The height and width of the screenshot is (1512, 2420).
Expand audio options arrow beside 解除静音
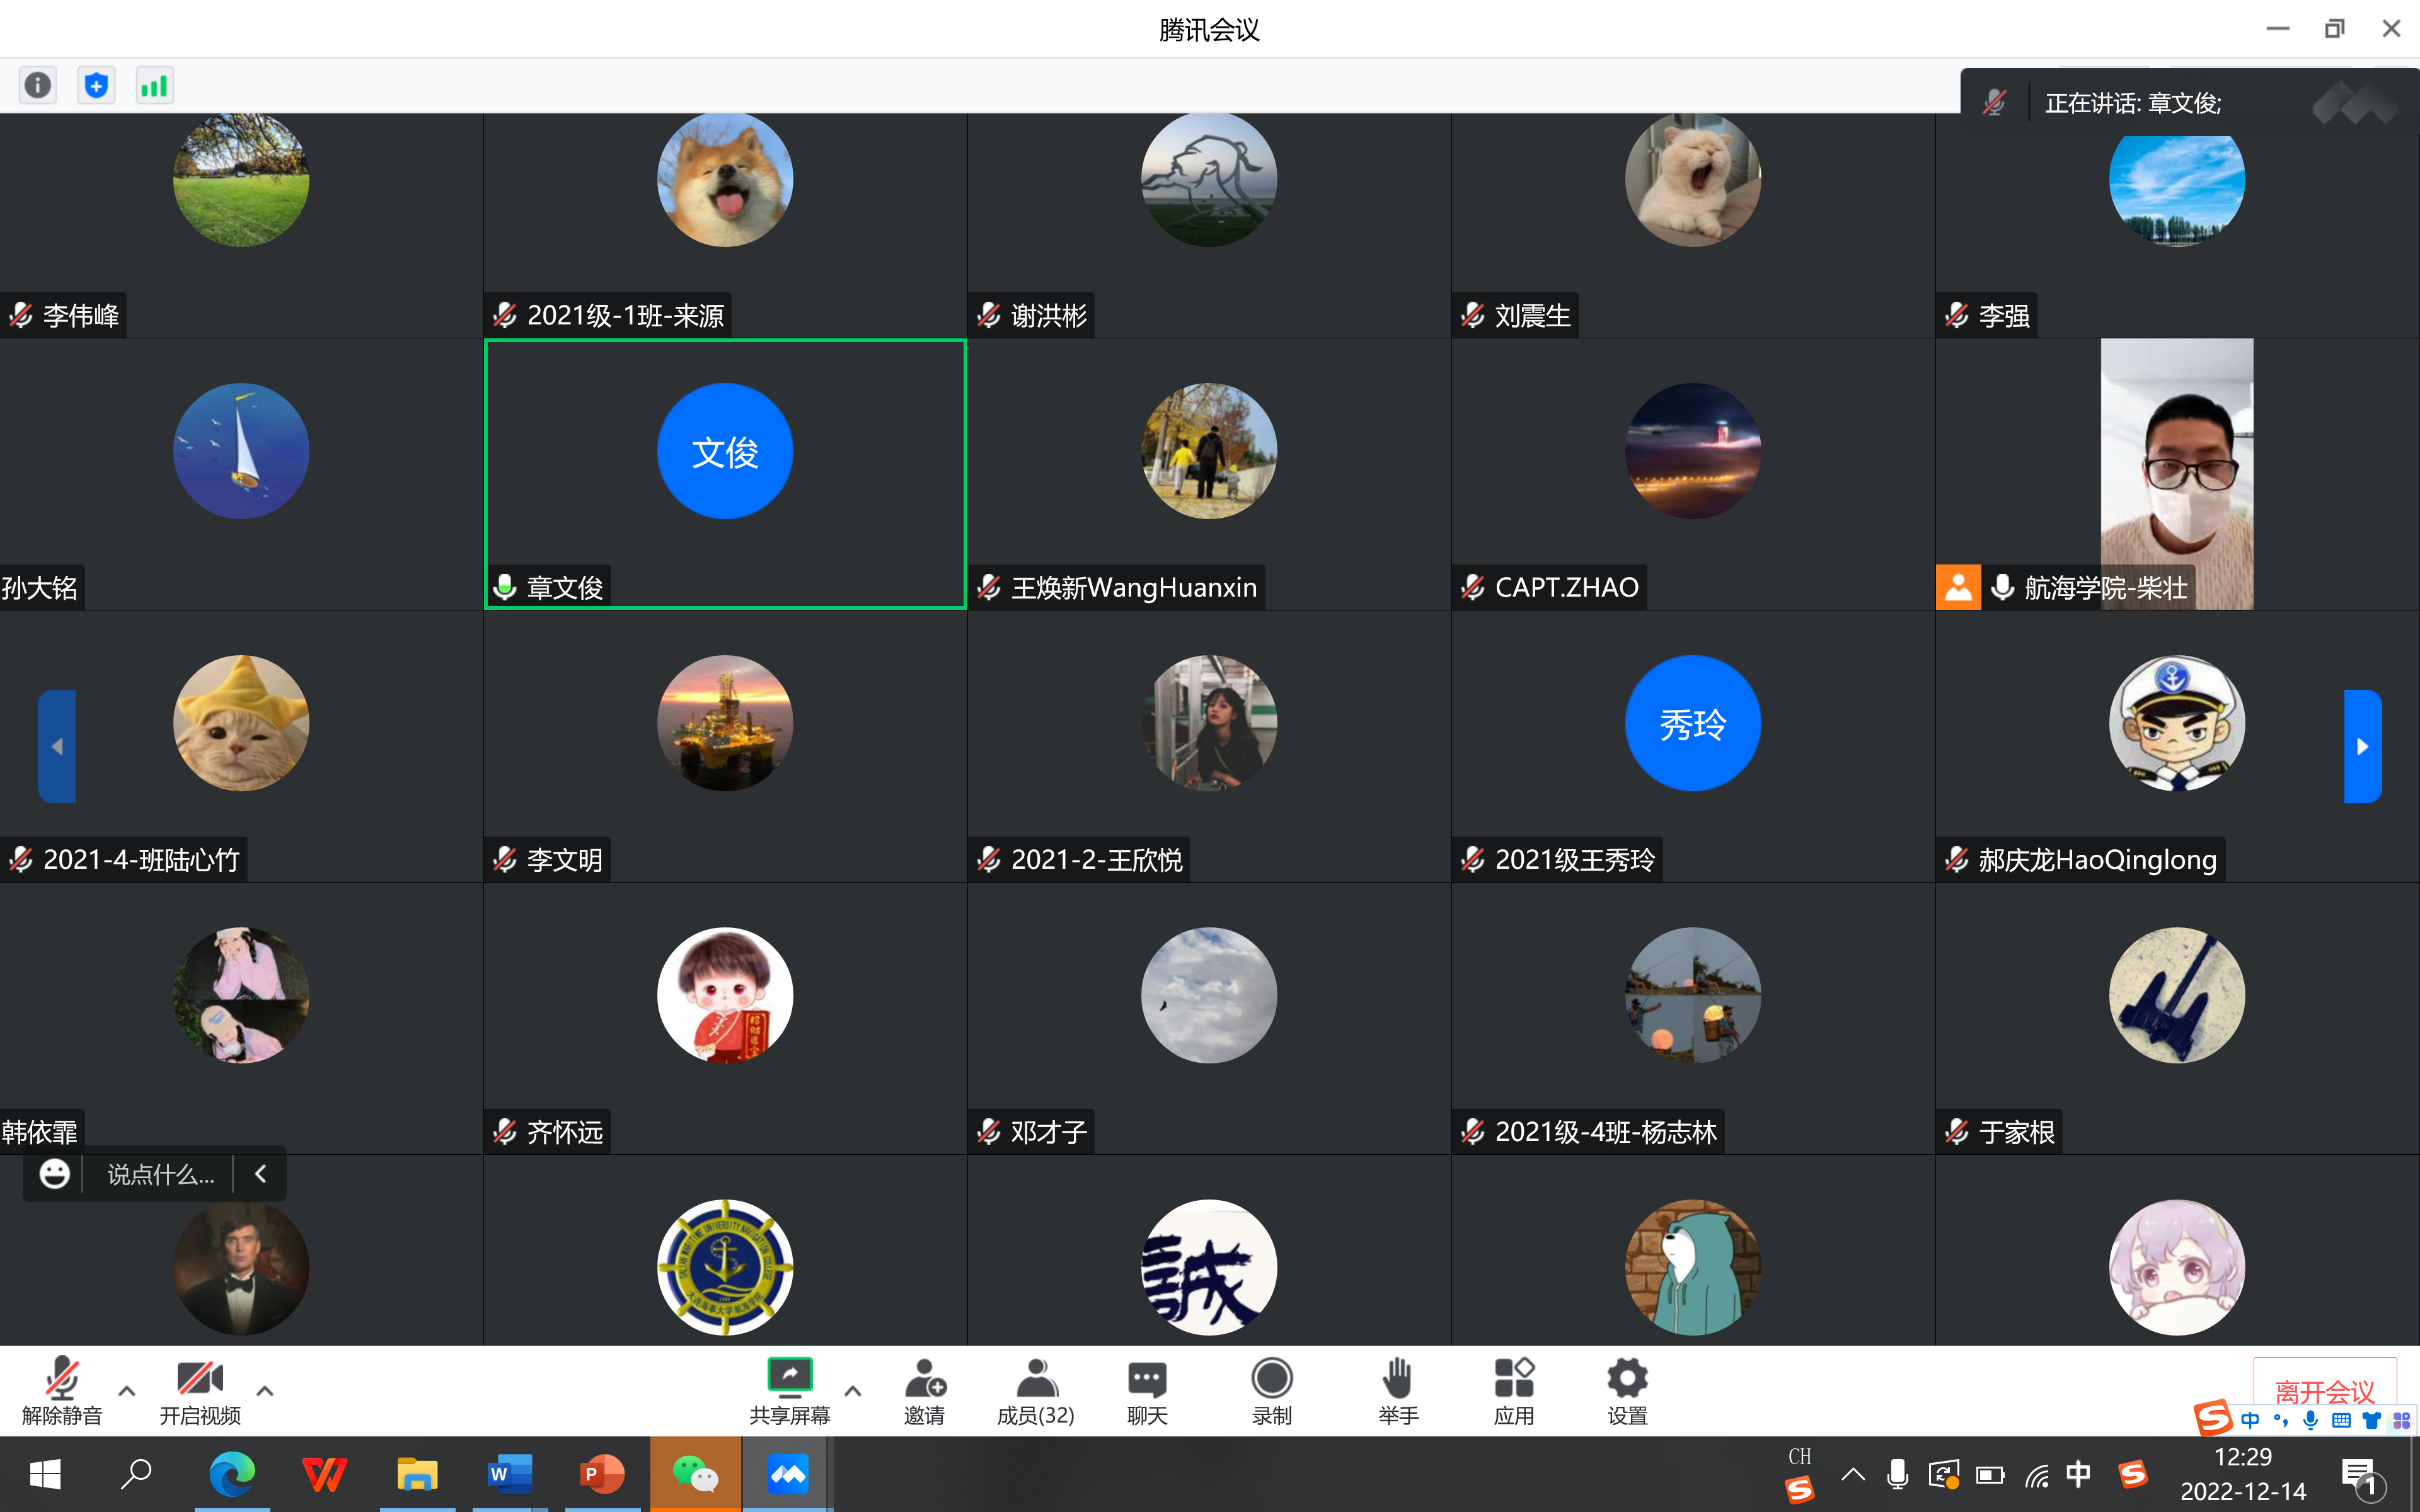(x=127, y=1391)
